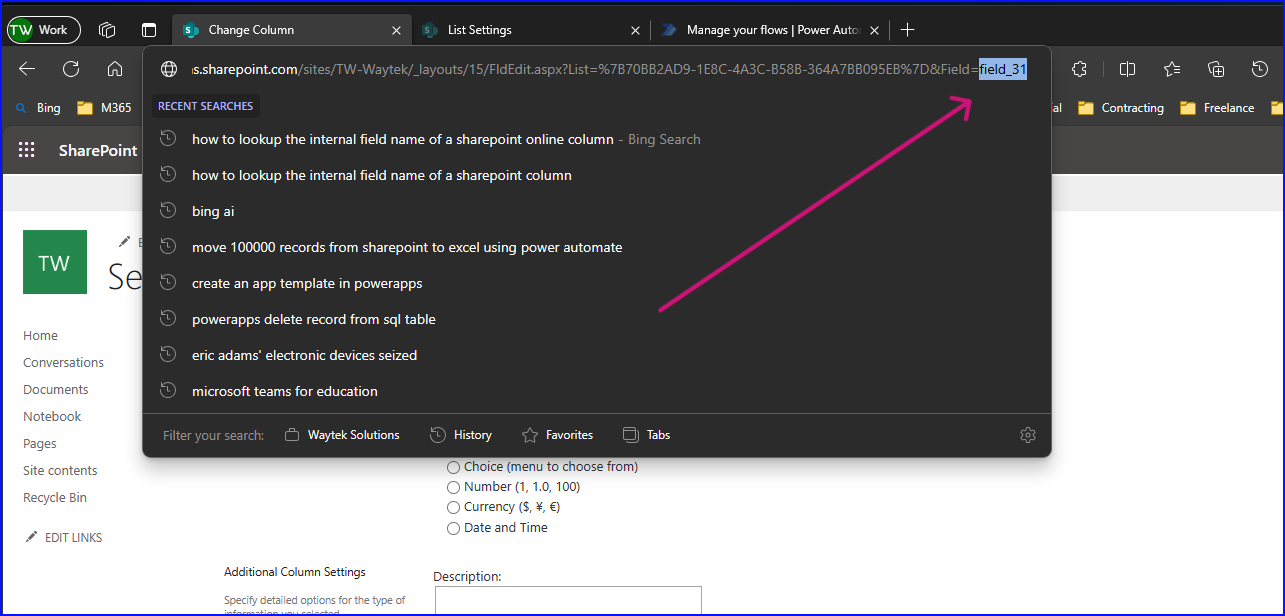
Task: Select the Date and Time option
Action: (454, 528)
